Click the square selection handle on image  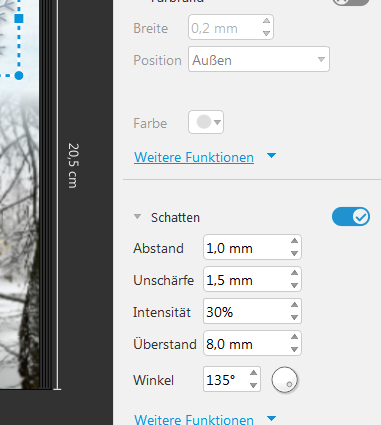[x=19, y=18]
